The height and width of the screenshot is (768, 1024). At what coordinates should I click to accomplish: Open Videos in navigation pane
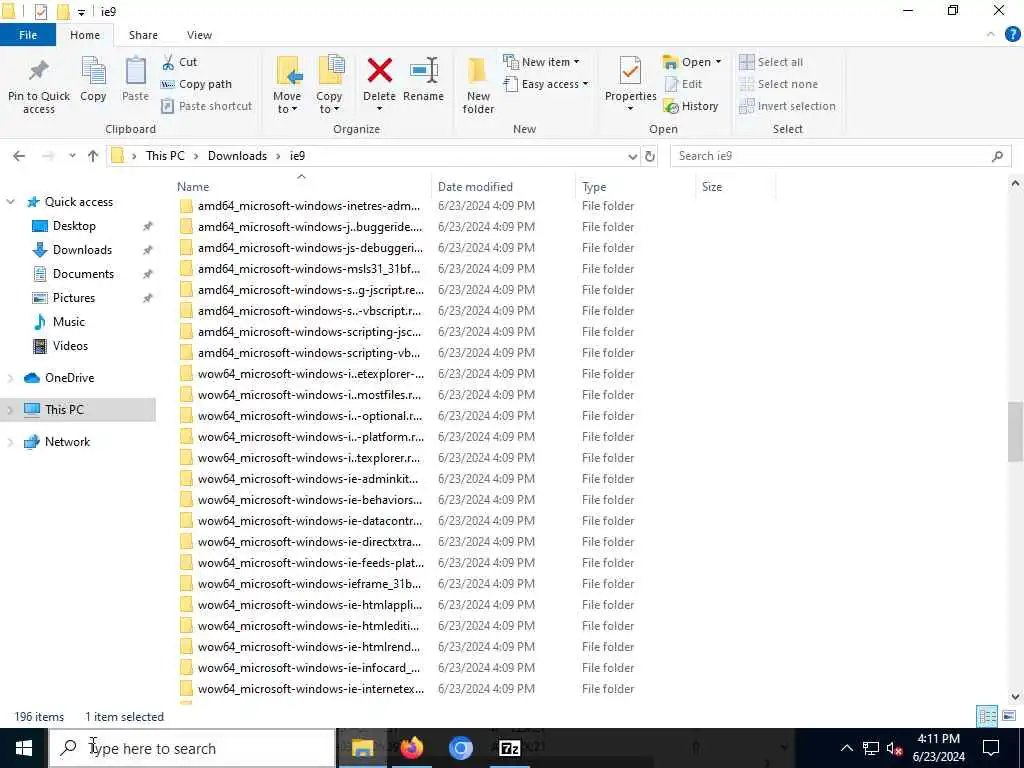pos(70,346)
